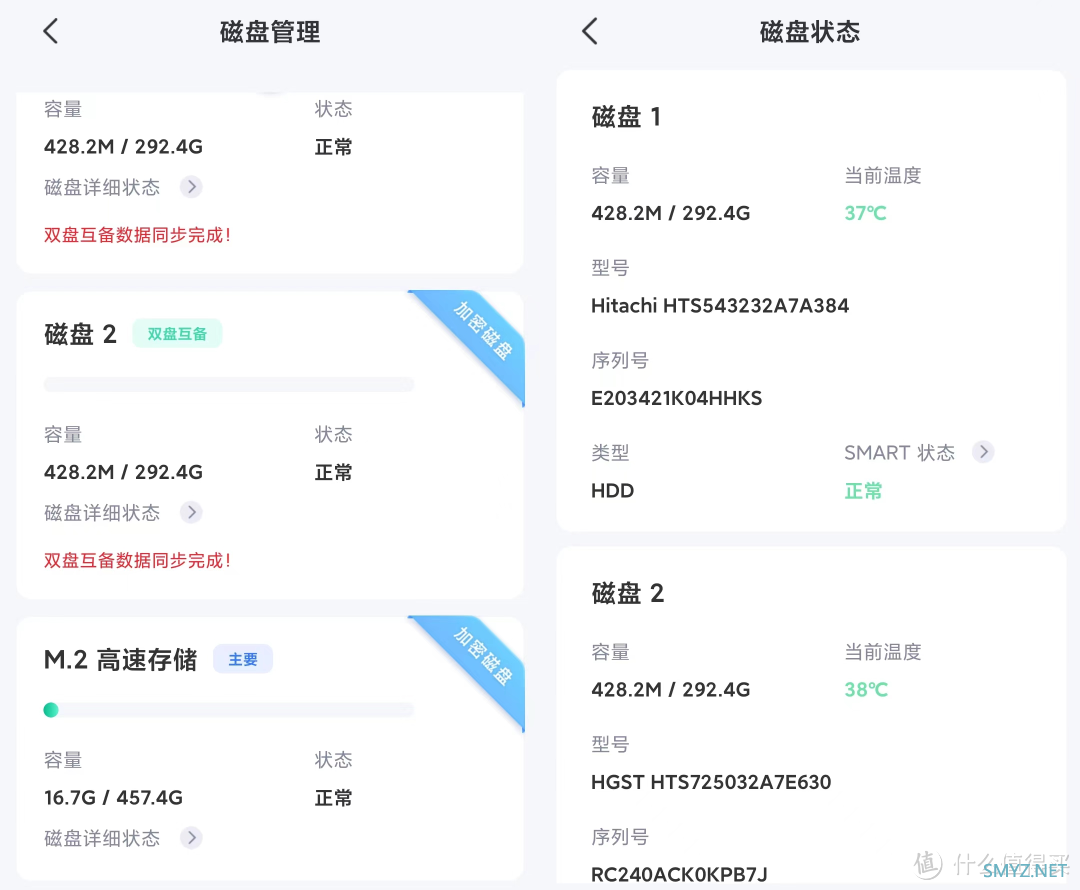Tap 磁盘详细状态 link in the top disk card
Screen dimensions: 1080x890
coord(102,187)
